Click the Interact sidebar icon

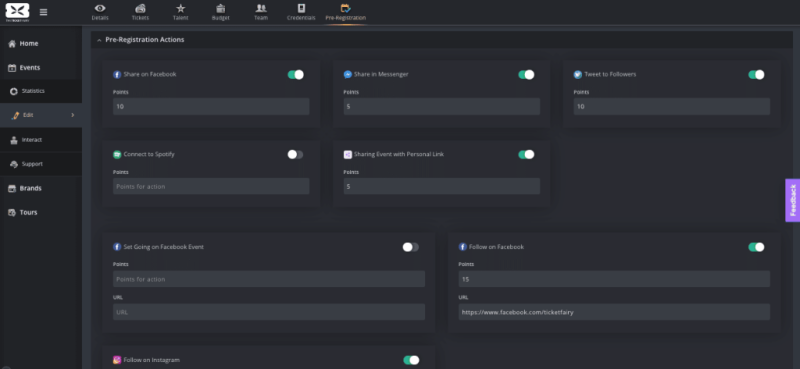click(x=14, y=140)
